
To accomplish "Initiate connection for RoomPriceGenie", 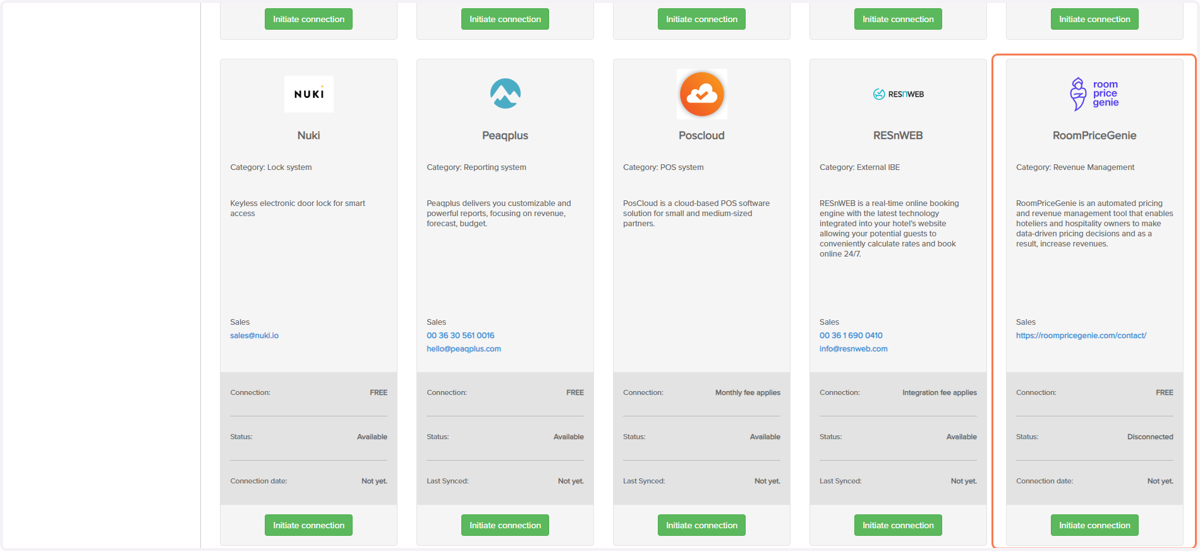I will tap(1094, 525).
